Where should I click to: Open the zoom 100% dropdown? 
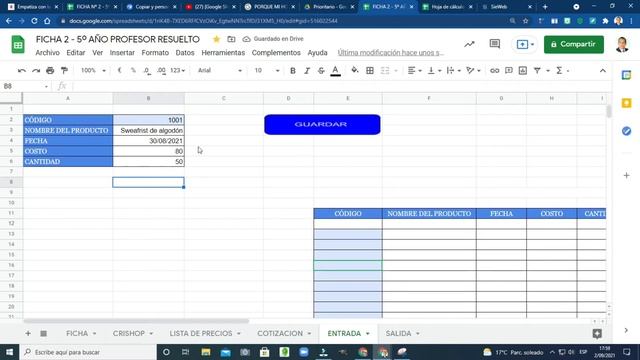coord(93,71)
